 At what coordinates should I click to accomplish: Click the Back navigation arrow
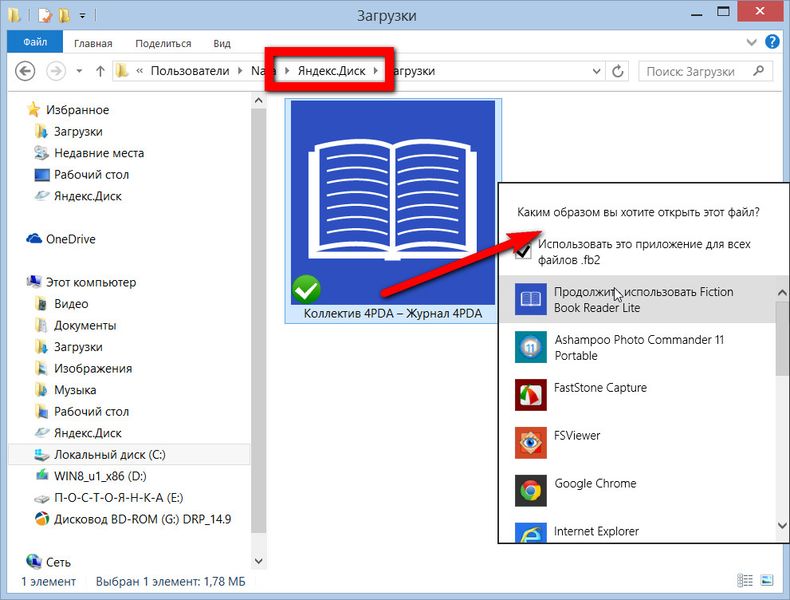pos(25,71)
